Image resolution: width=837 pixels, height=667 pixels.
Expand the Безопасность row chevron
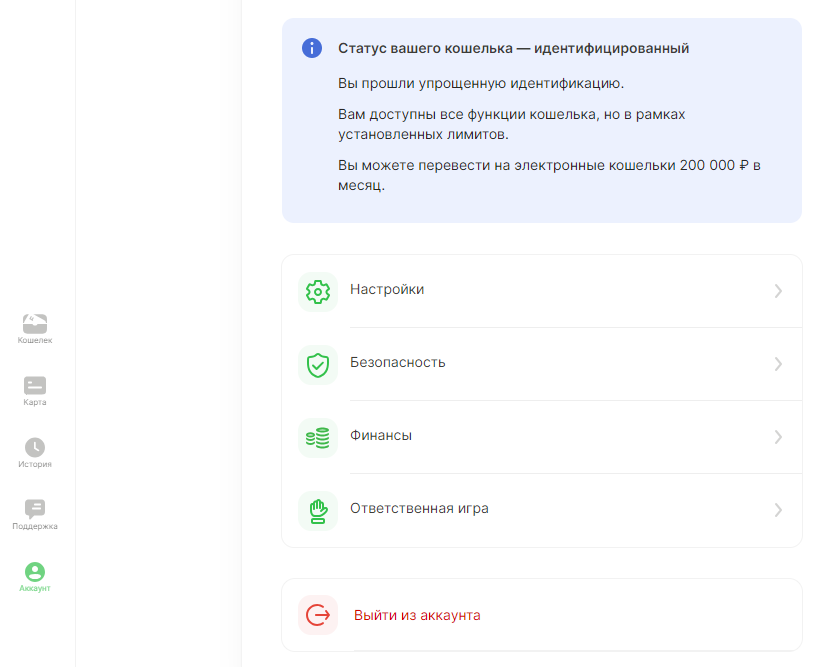[778, 364]
